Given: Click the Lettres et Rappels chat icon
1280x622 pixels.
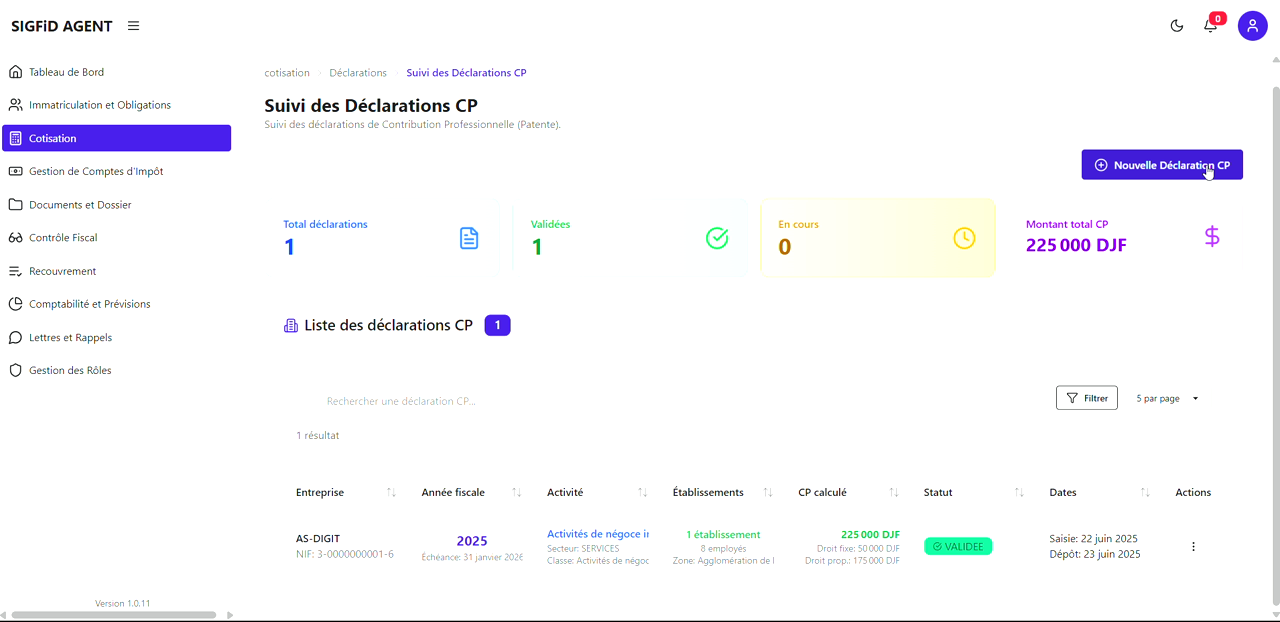Looking at the screenshot, I should pos(15,337).
